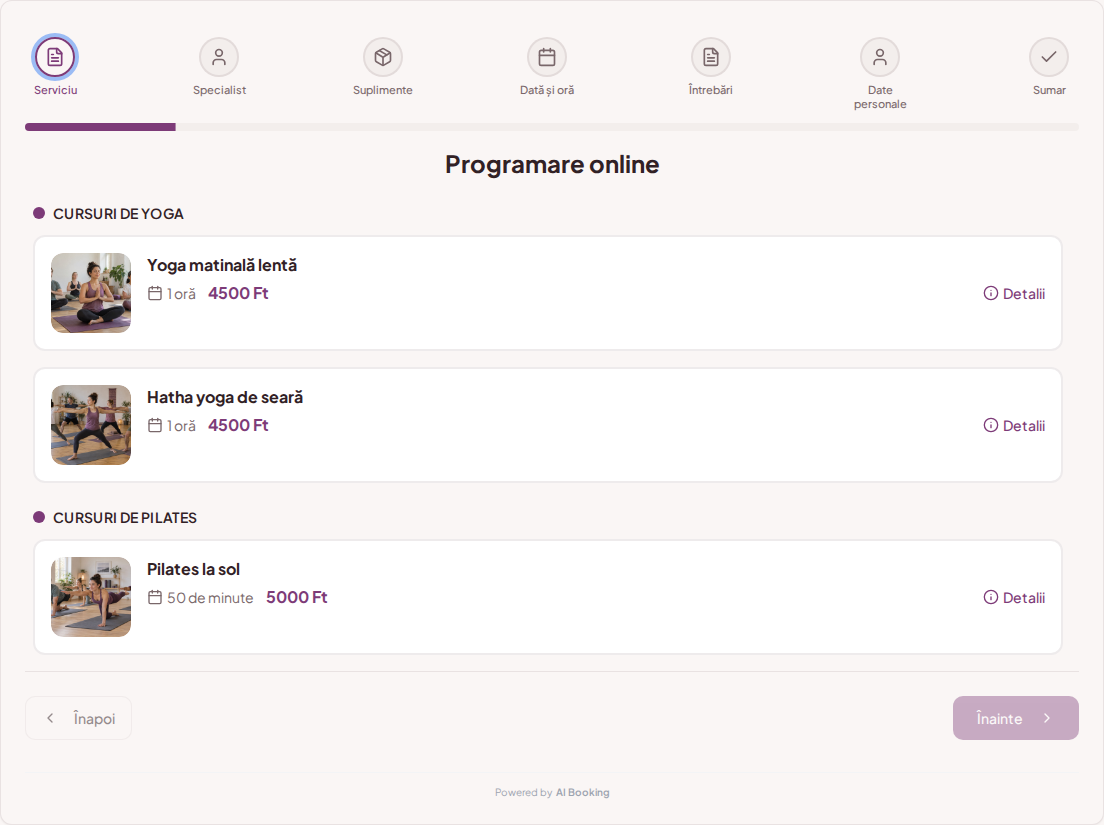Click the Sumar checkmark icon
Screen dimensions: 1104x825
click(x=1049, y=57)
